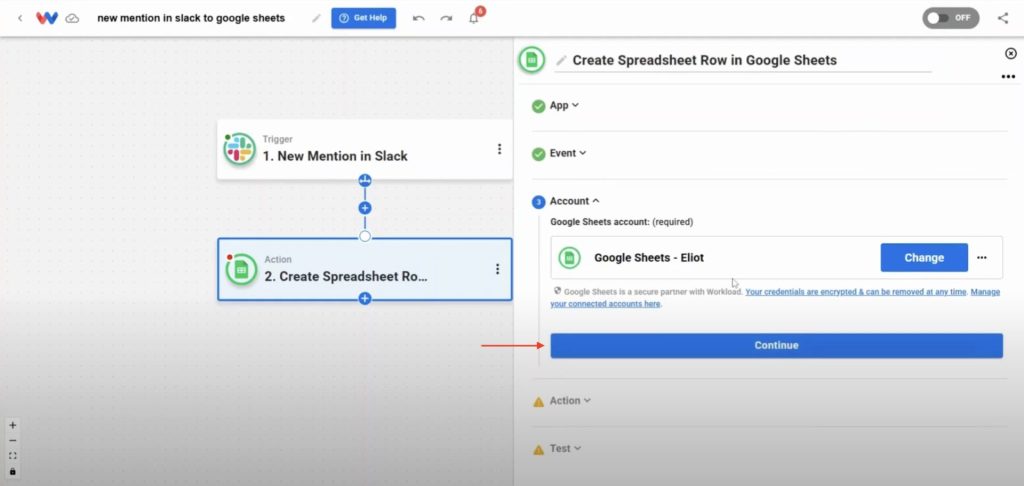Edit workflow name with the pencil icon
The image size is (1024, 486).
tap(316, 18)
